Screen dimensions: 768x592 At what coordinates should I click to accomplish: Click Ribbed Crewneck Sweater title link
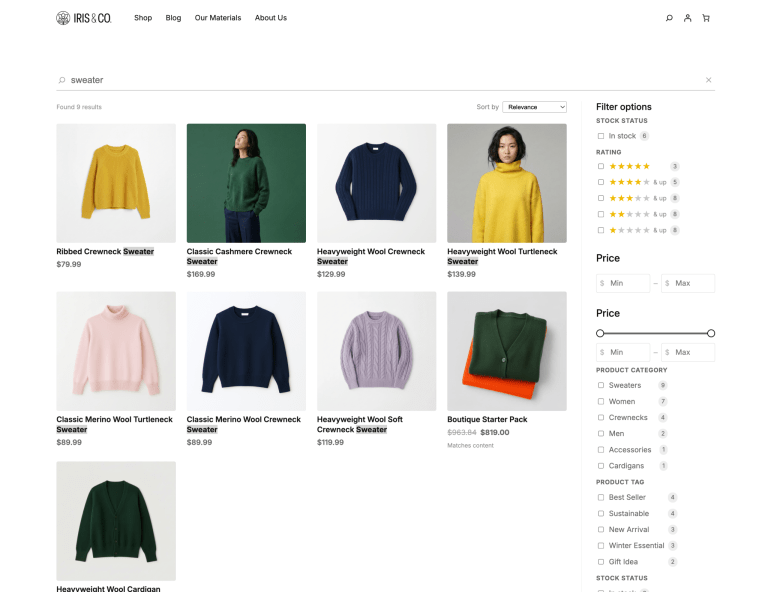coord(105,251)
